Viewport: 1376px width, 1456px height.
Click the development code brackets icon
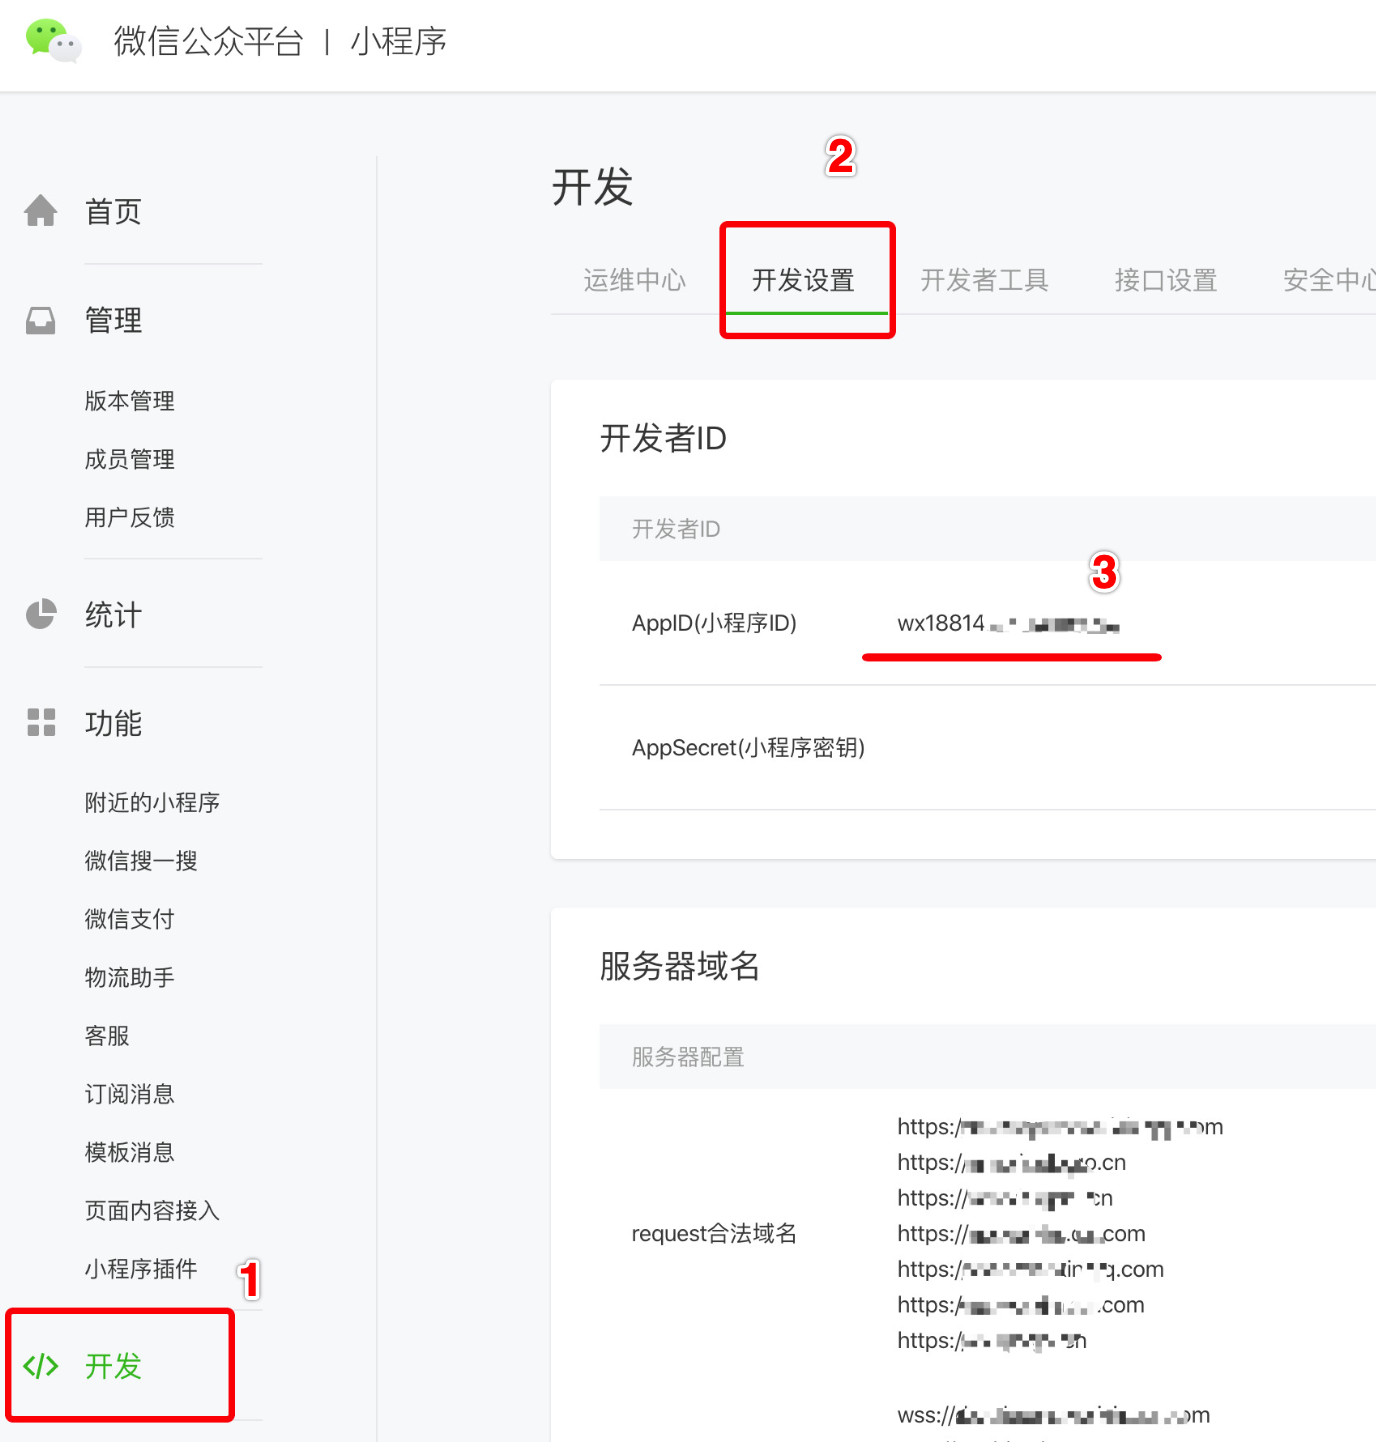(41, 1366)
